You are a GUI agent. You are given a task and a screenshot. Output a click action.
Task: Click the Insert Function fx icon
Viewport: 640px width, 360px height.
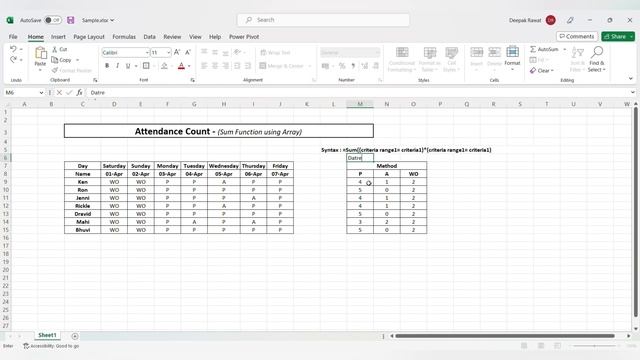(x=80, y=93)
